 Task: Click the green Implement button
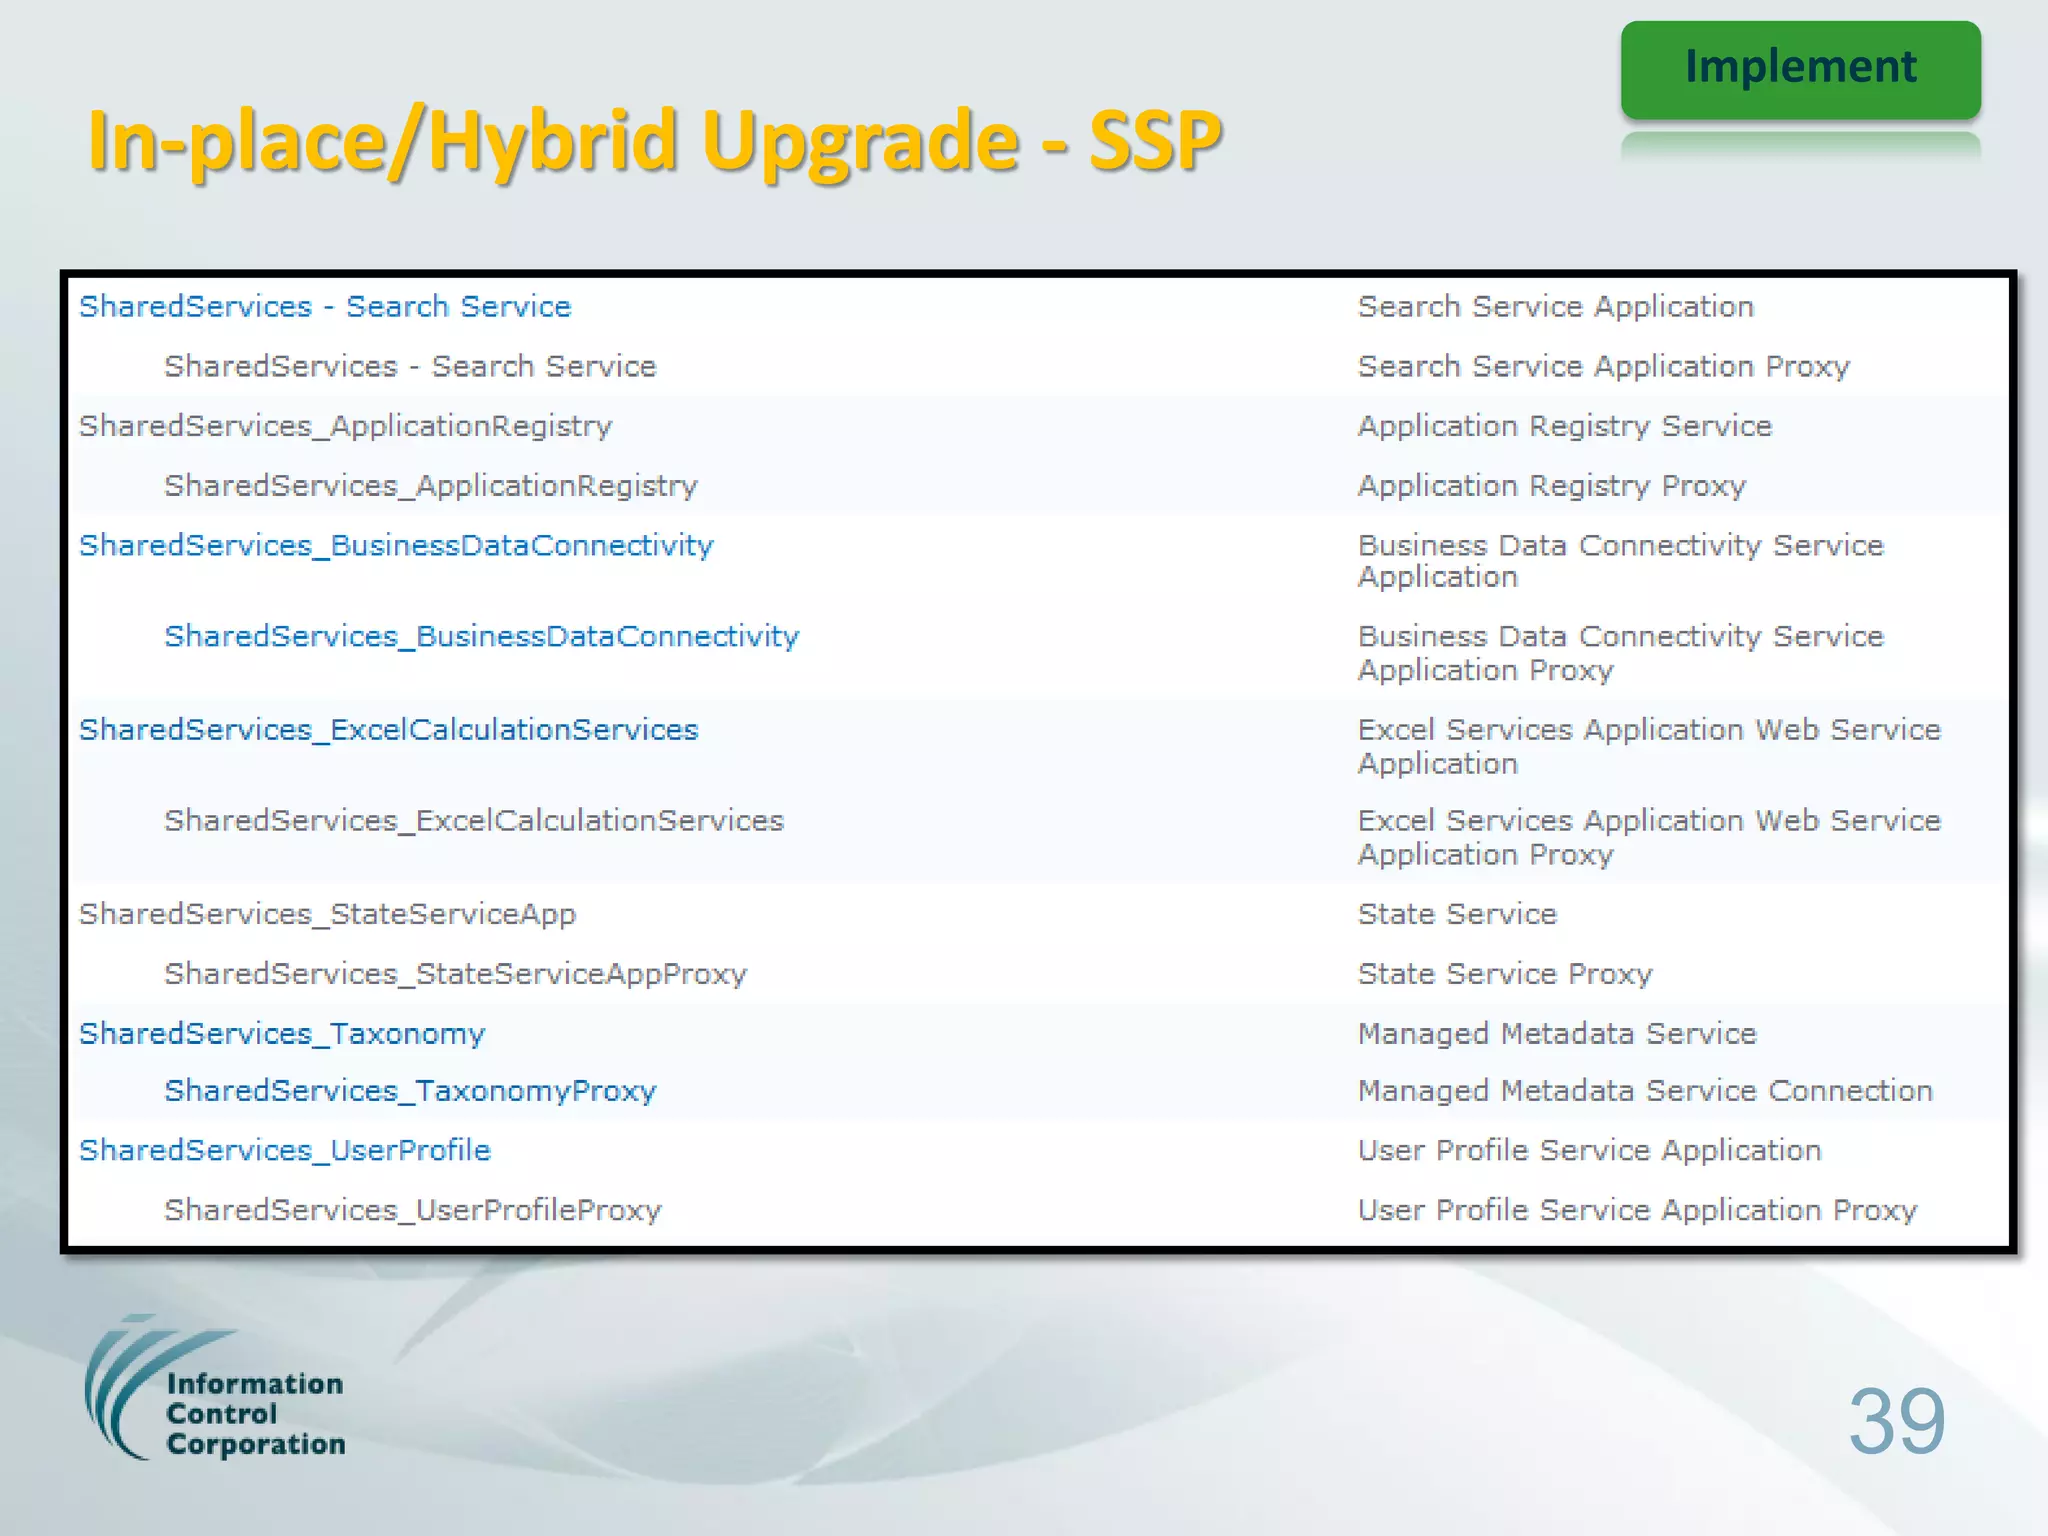1800,69
